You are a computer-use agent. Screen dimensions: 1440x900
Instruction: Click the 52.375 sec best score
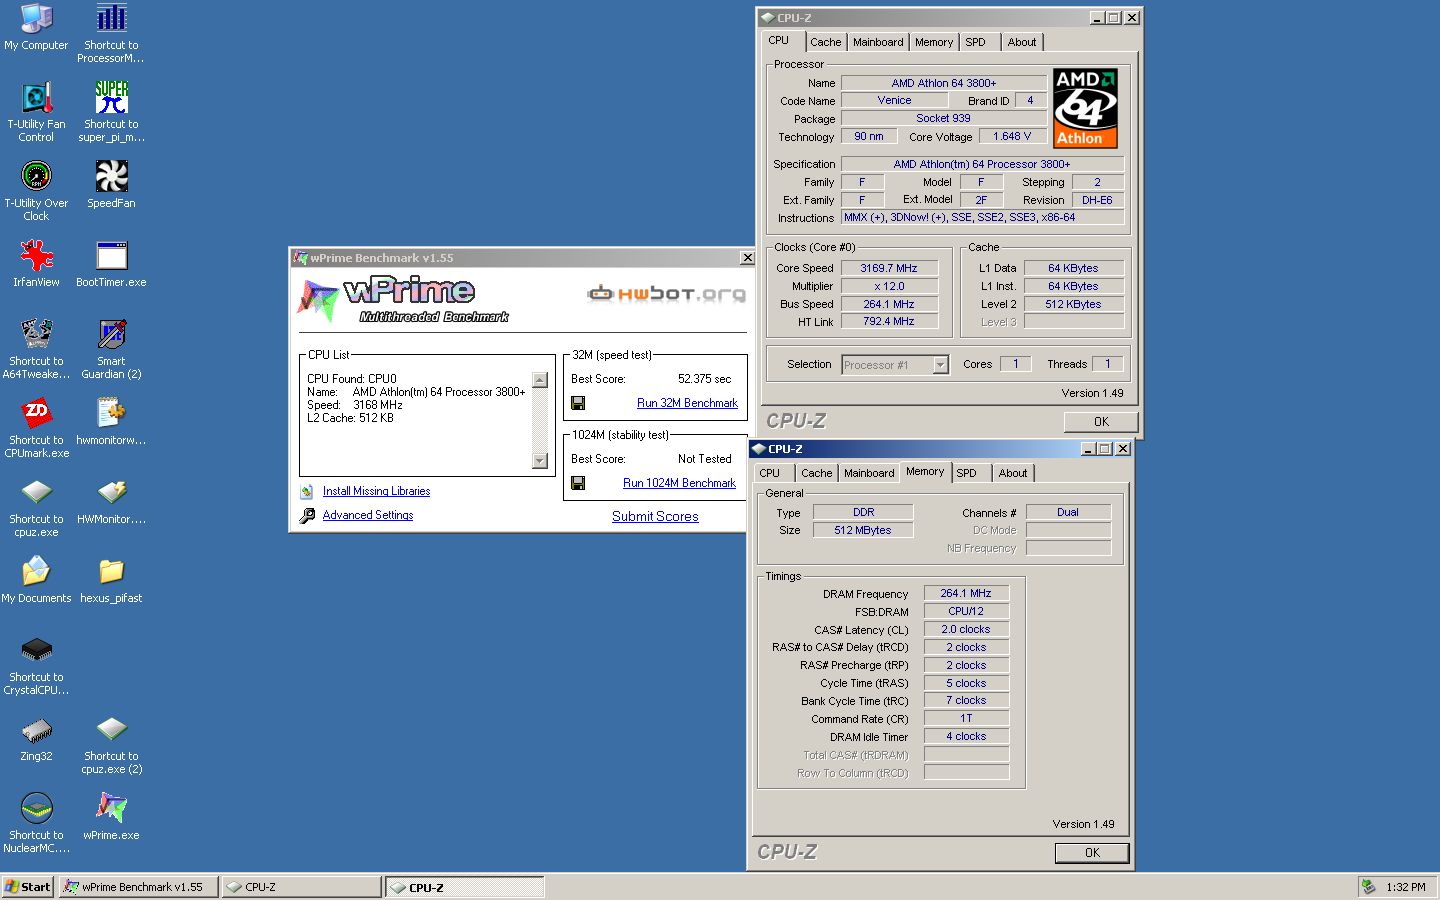click(x=704, y=379)
